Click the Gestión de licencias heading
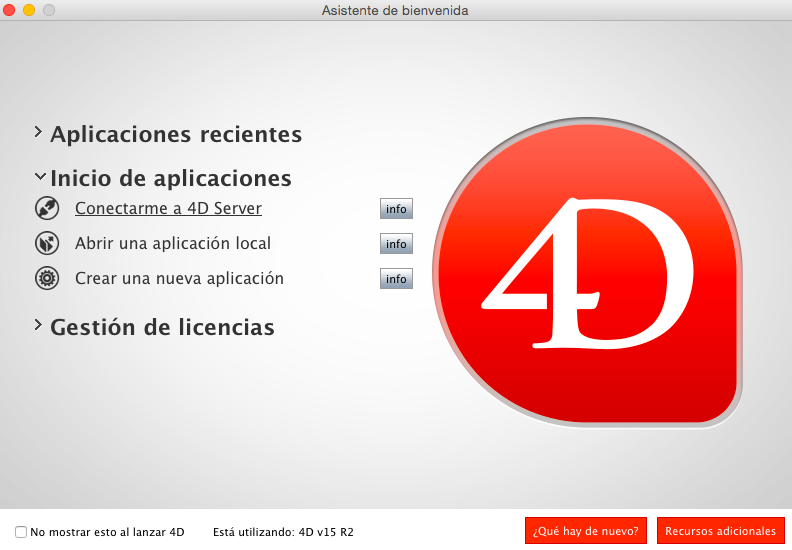 click(162, 327)
